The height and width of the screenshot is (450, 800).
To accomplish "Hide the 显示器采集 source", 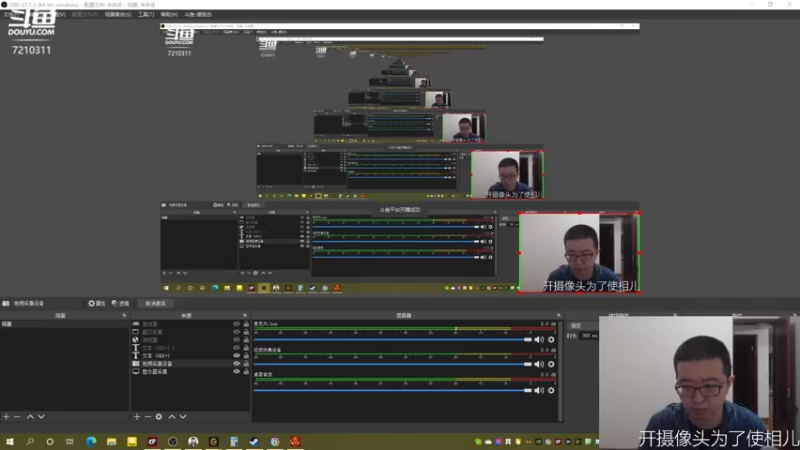I will 236,372.
